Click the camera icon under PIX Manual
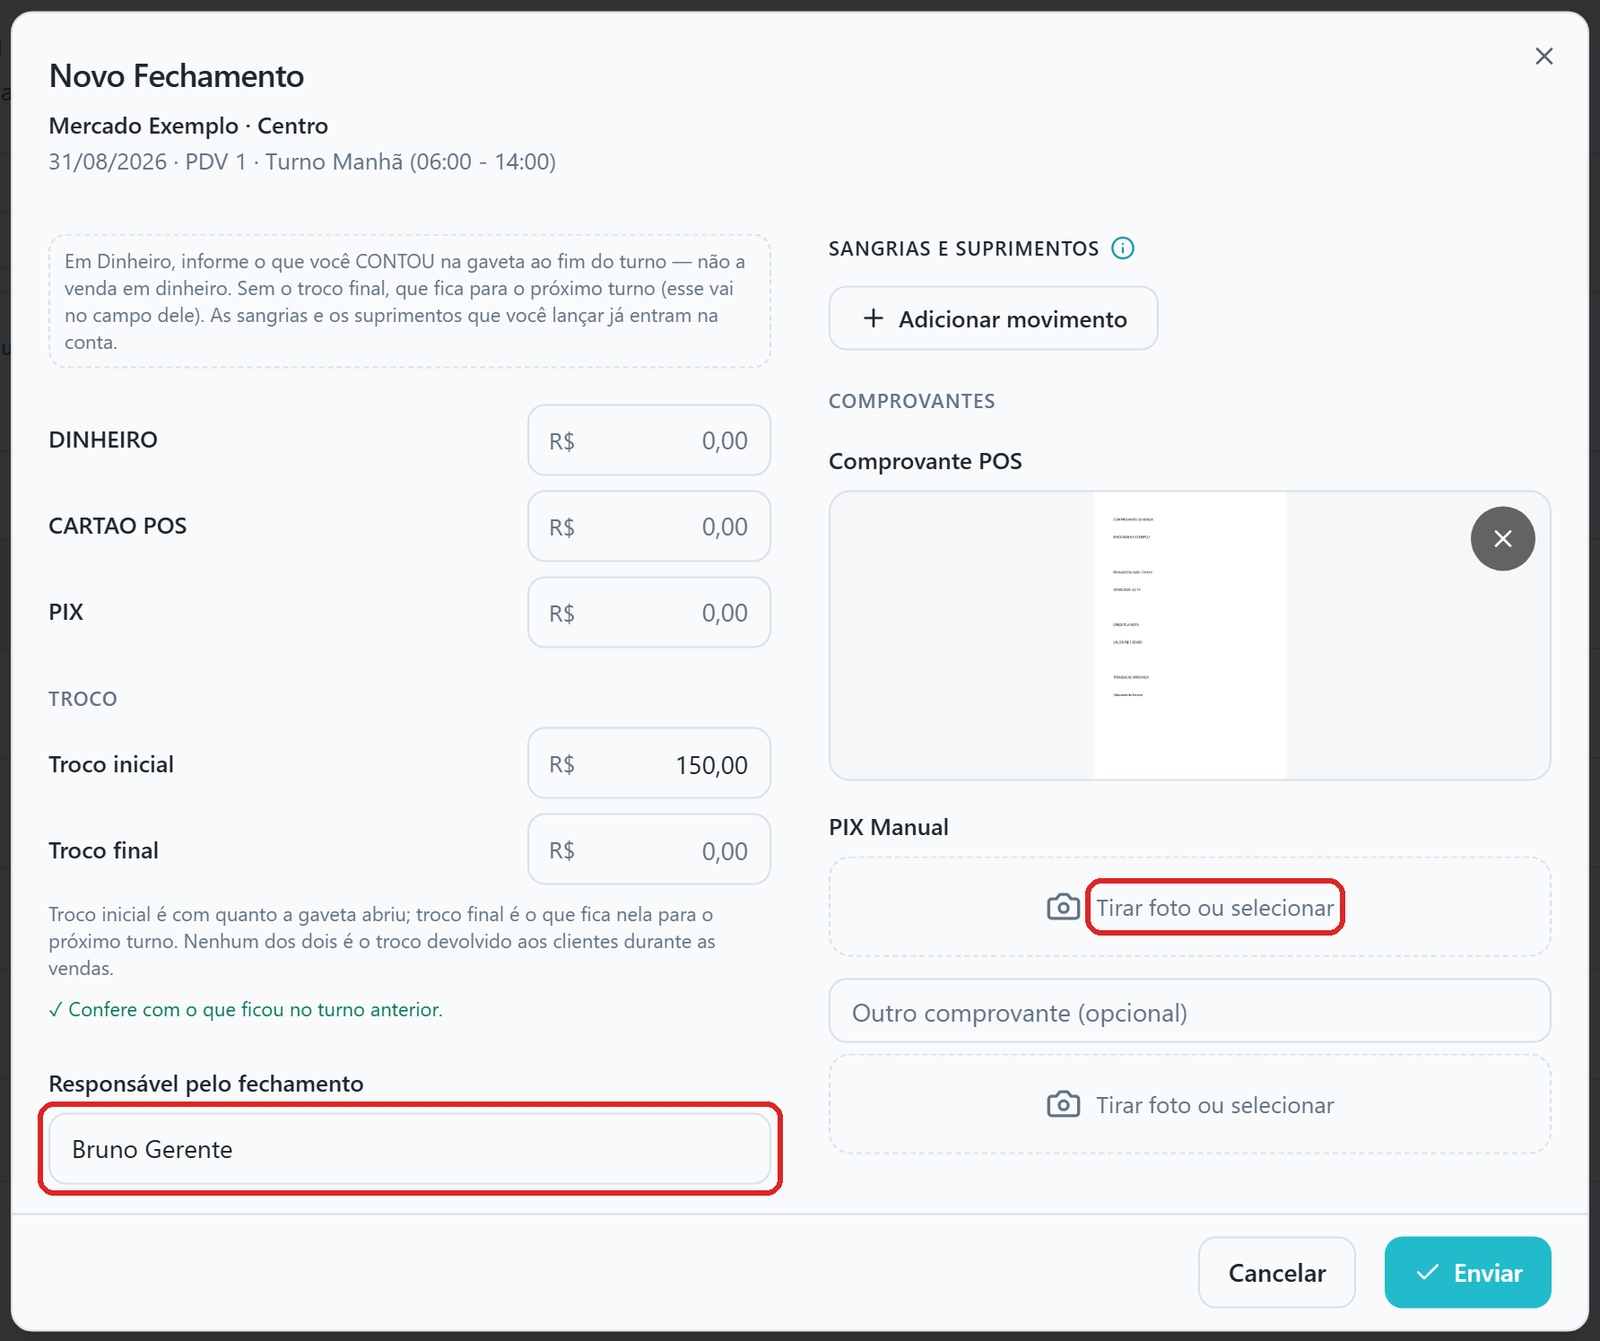The width and height of the screenshot is (1600, 1341). point(1063,907)
